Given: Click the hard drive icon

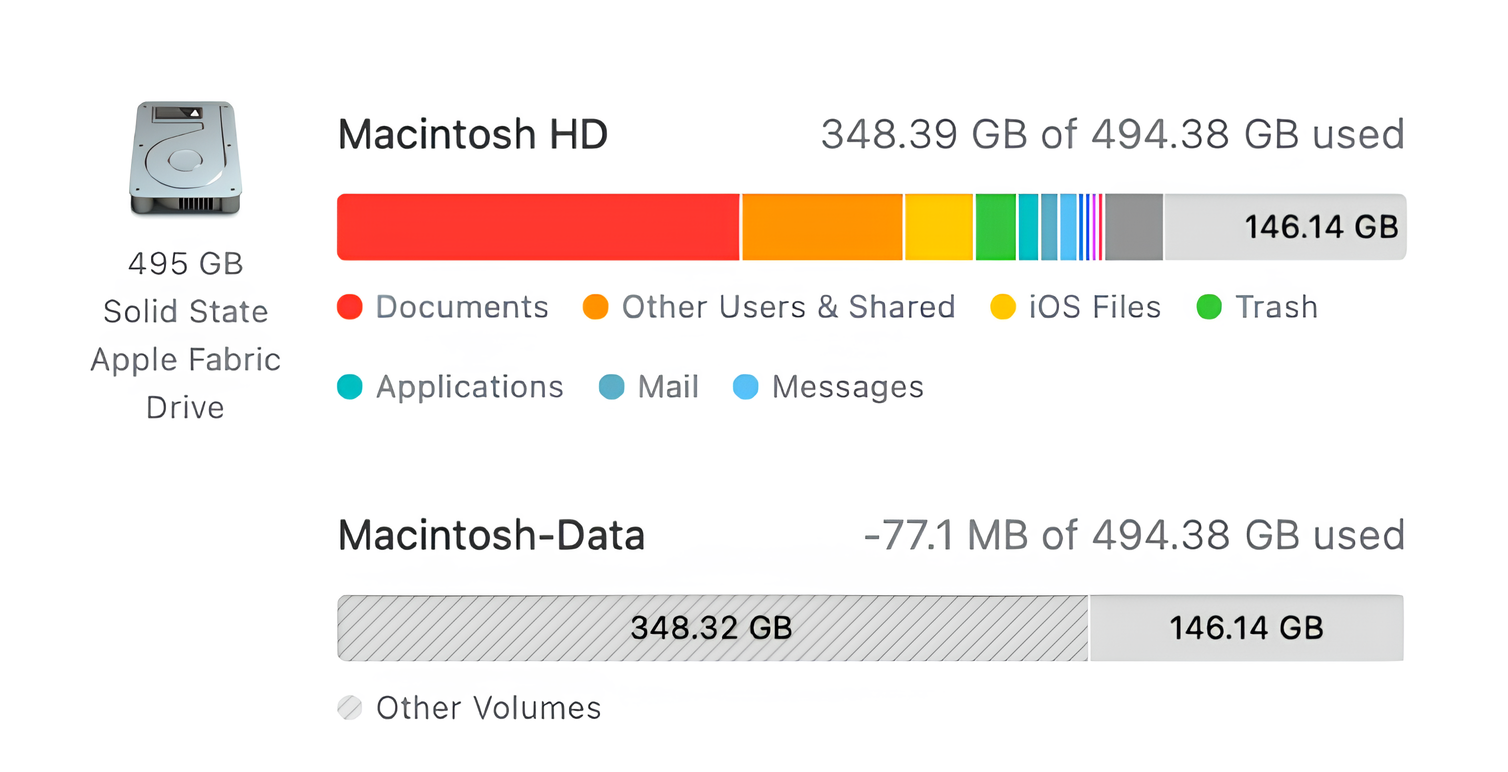Looking at the screenshot, I should pos(185,157).
